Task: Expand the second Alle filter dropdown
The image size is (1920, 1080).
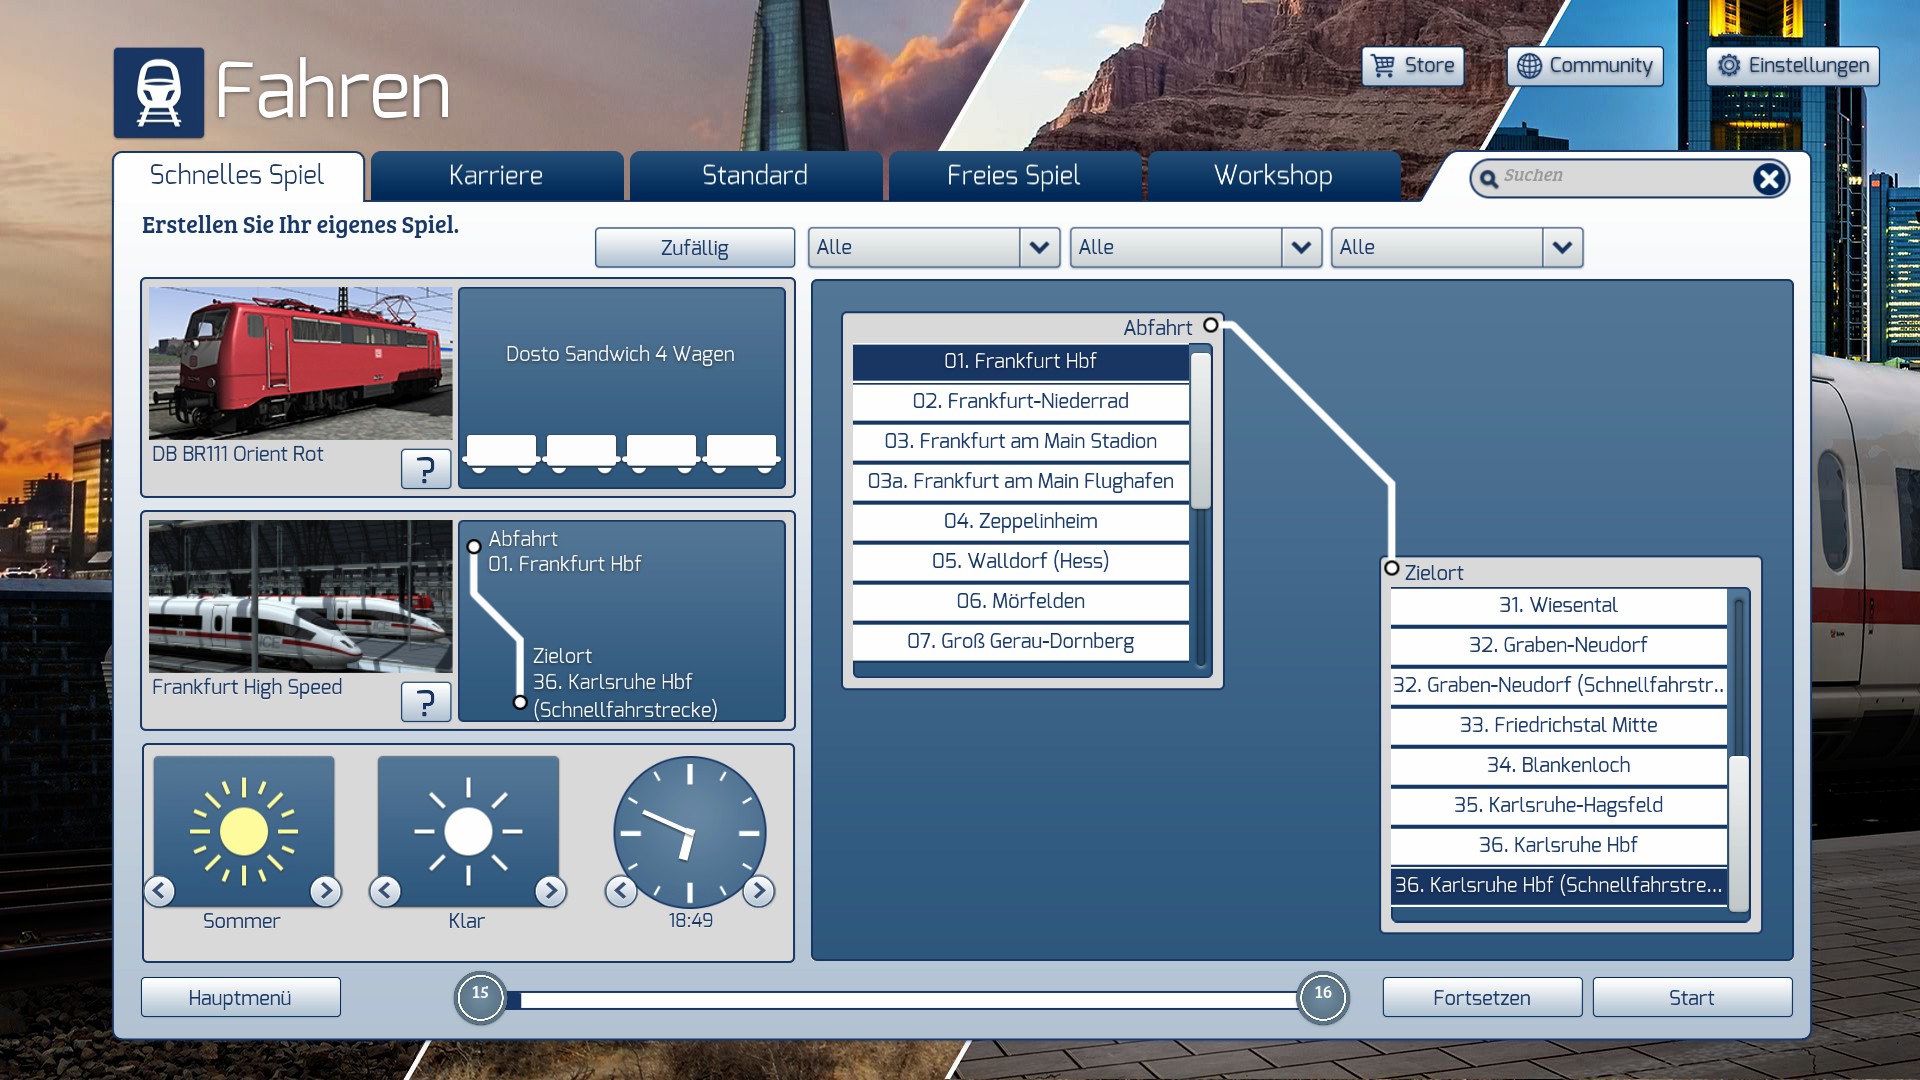Action: pyautogui.click(x=1300, y=247)
